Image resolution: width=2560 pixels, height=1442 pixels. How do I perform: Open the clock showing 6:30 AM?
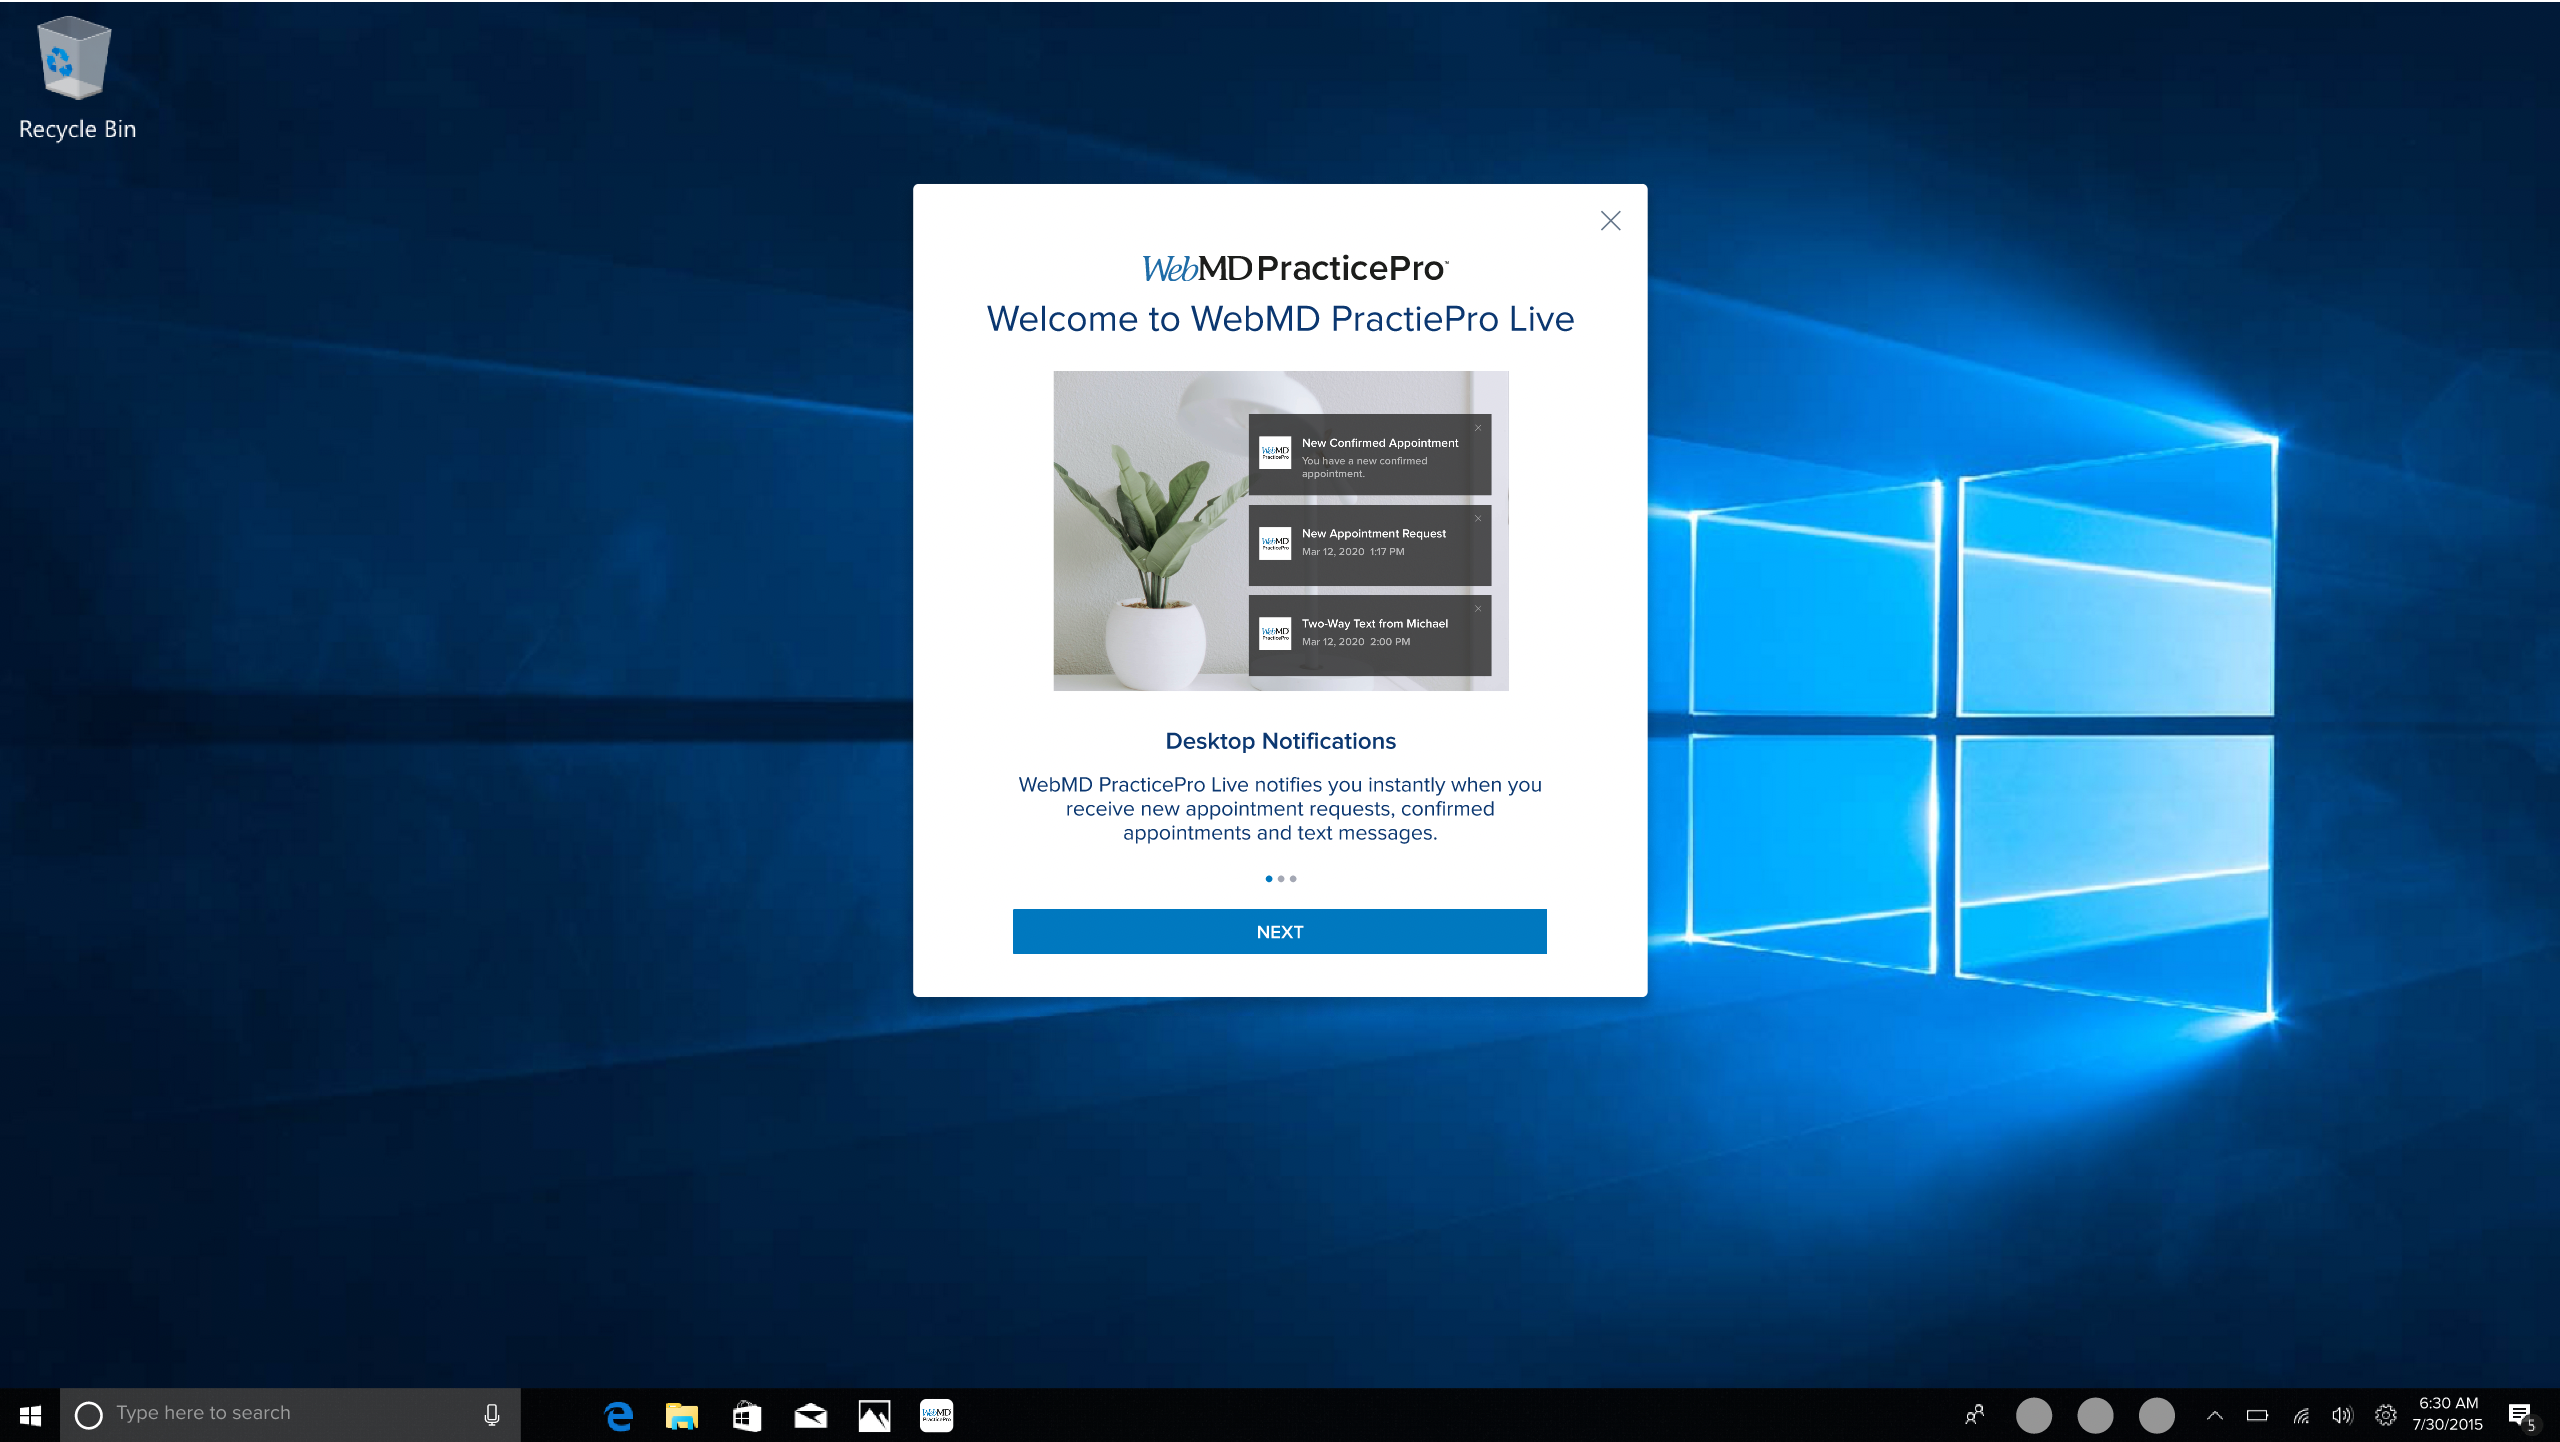pos(2447,1414)
